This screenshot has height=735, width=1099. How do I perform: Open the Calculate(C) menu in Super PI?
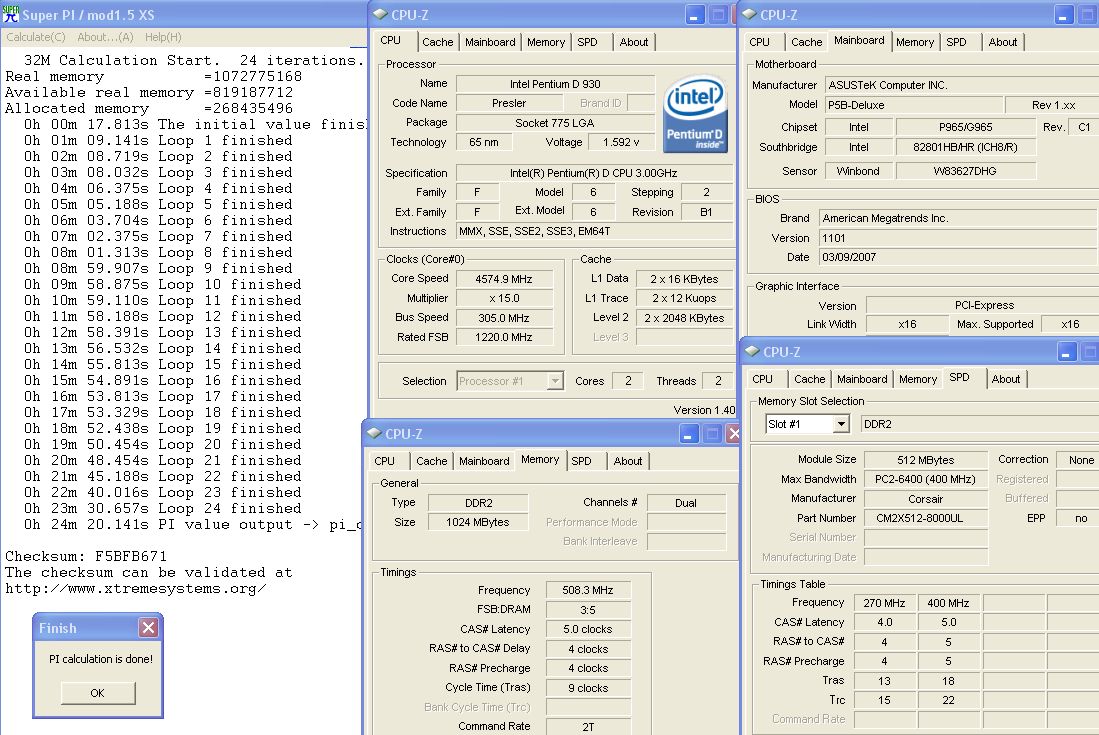click(x=36, y=37)
